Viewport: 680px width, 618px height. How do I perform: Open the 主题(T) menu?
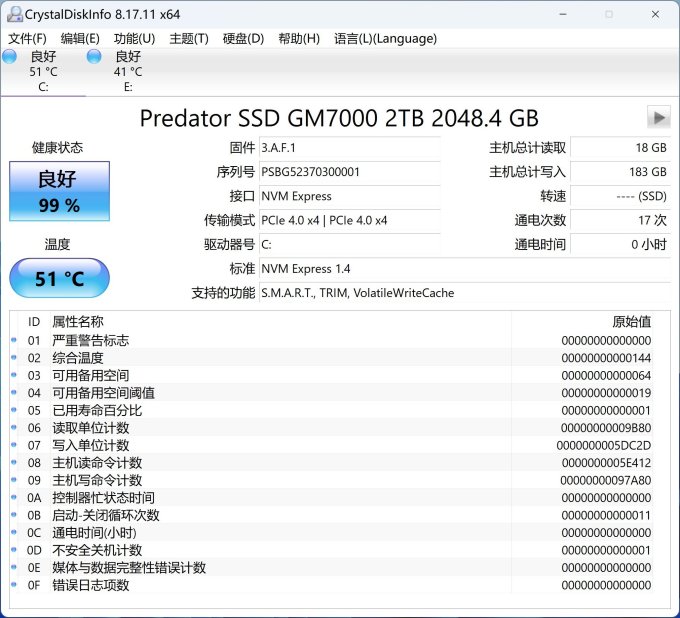(189, 39)
